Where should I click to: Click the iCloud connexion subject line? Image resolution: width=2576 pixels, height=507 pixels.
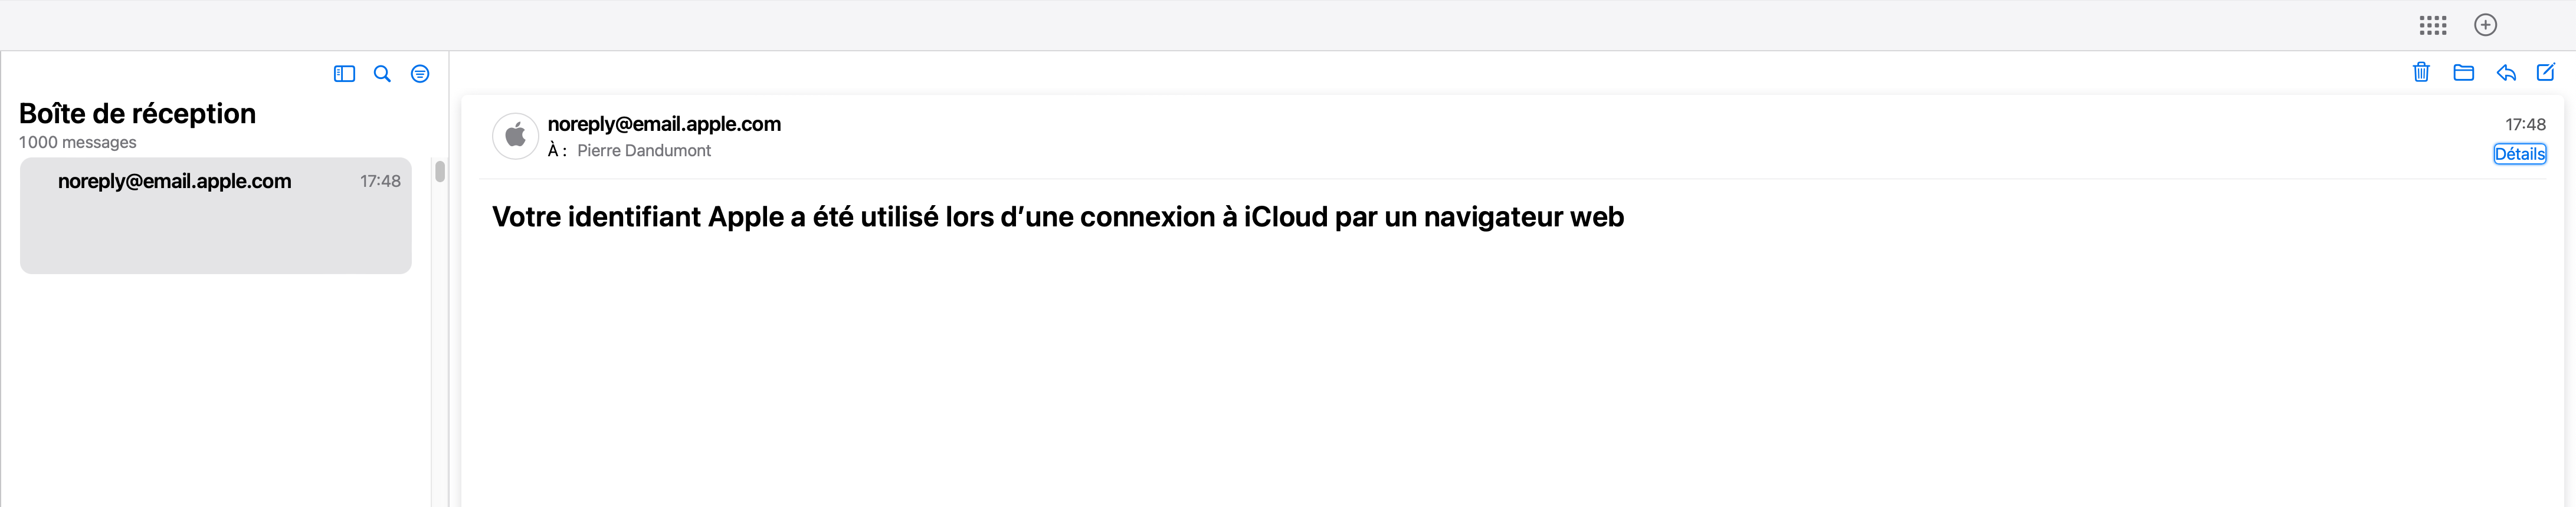tap(1058, 217)
